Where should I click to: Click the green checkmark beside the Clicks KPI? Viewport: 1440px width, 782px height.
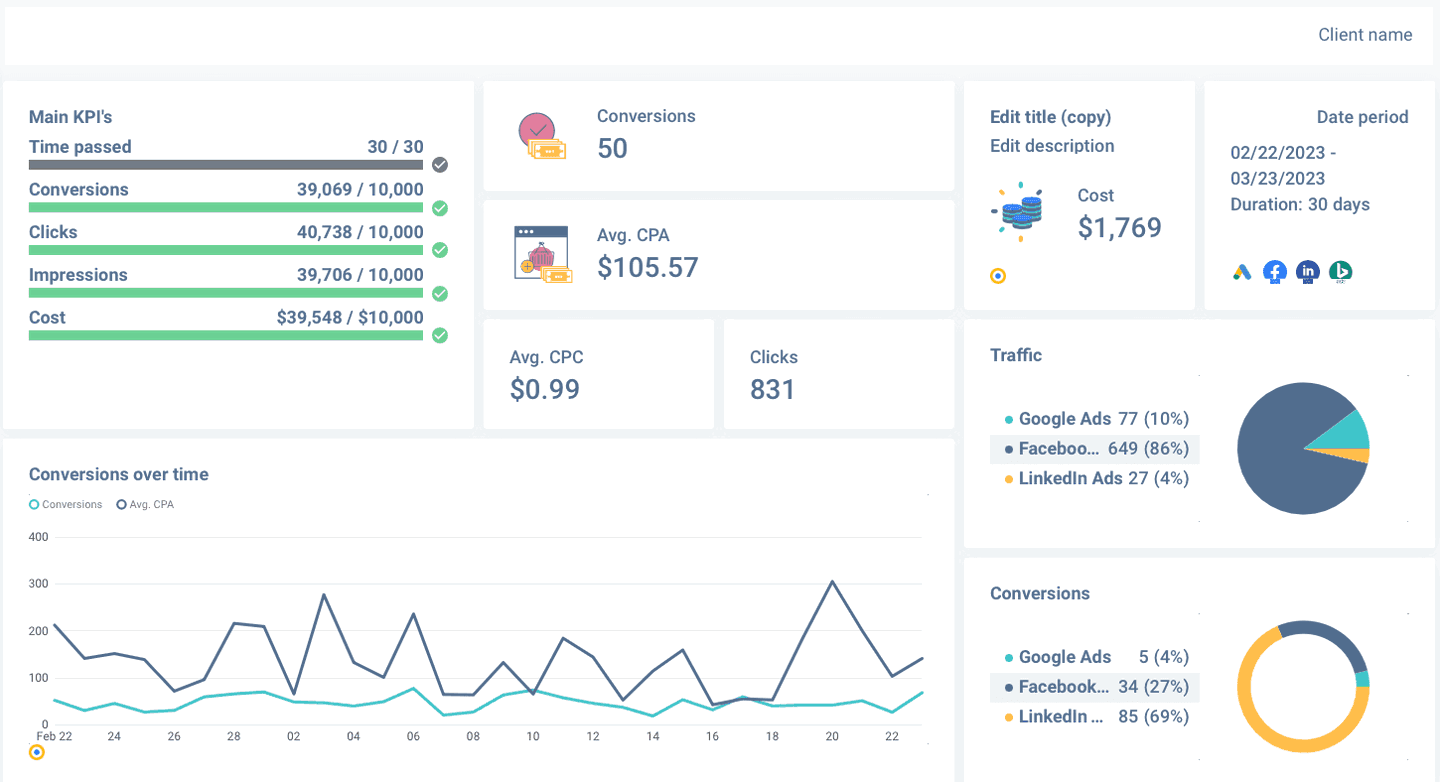coord(439,250)
